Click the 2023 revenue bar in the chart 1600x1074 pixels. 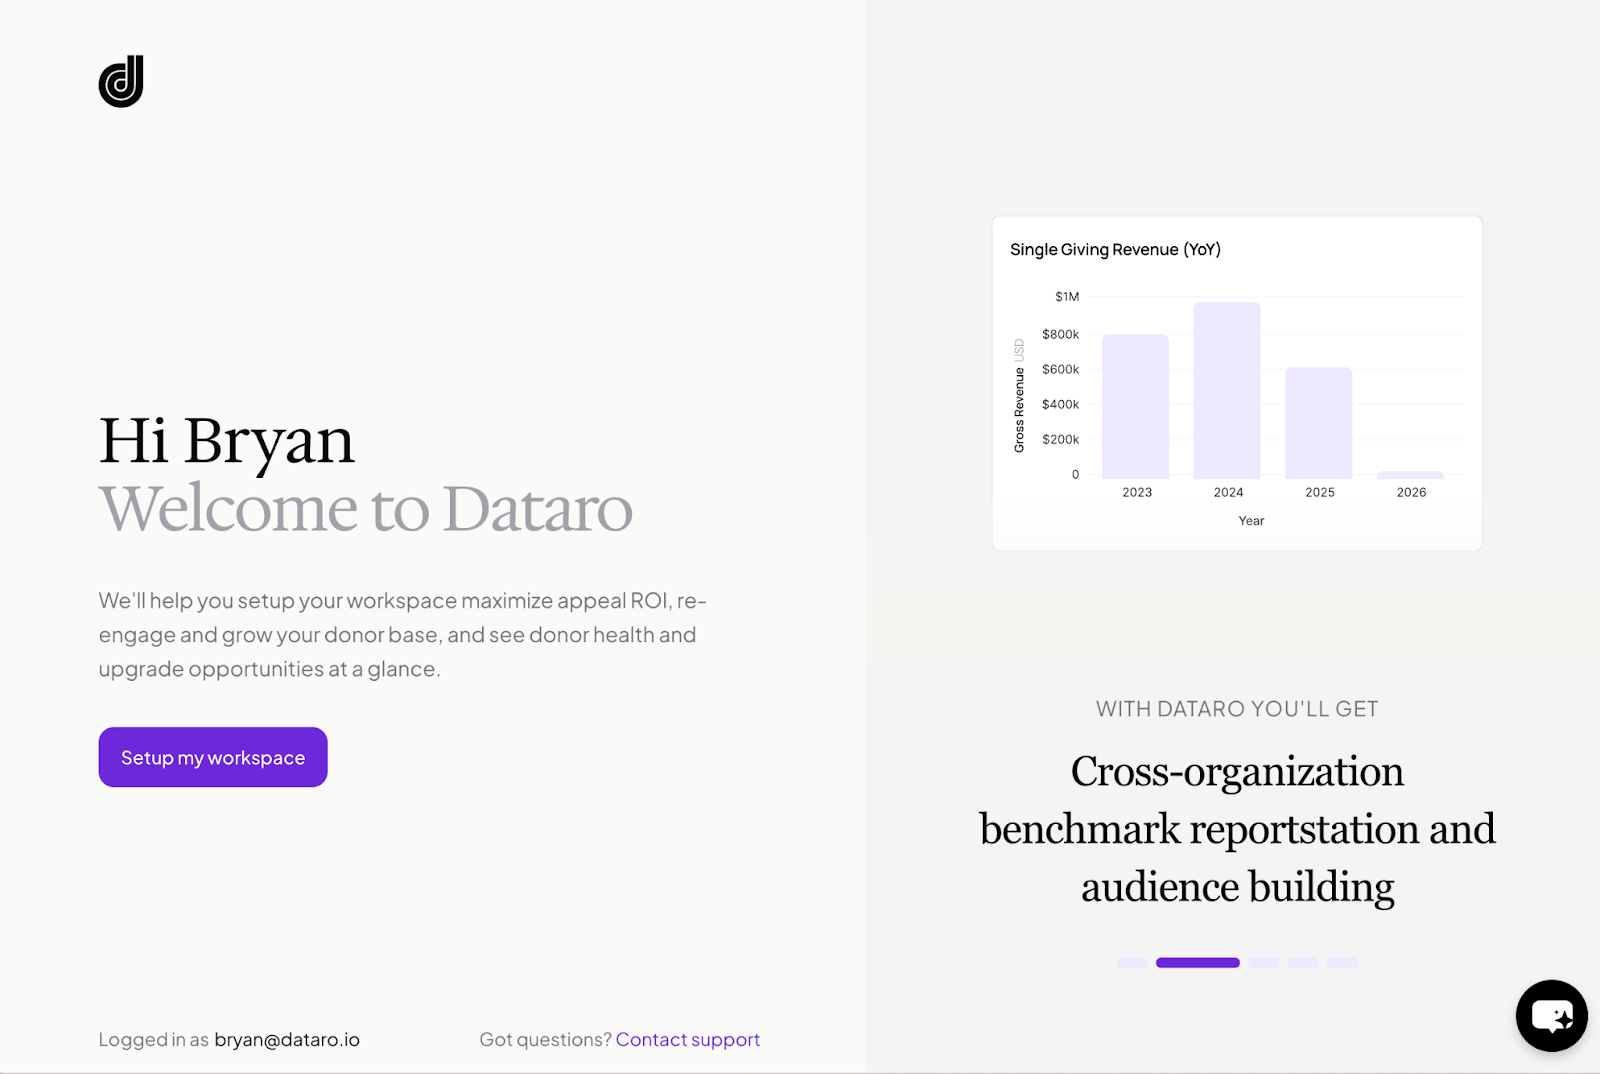pyautogui.click(x=1135, y=407)
